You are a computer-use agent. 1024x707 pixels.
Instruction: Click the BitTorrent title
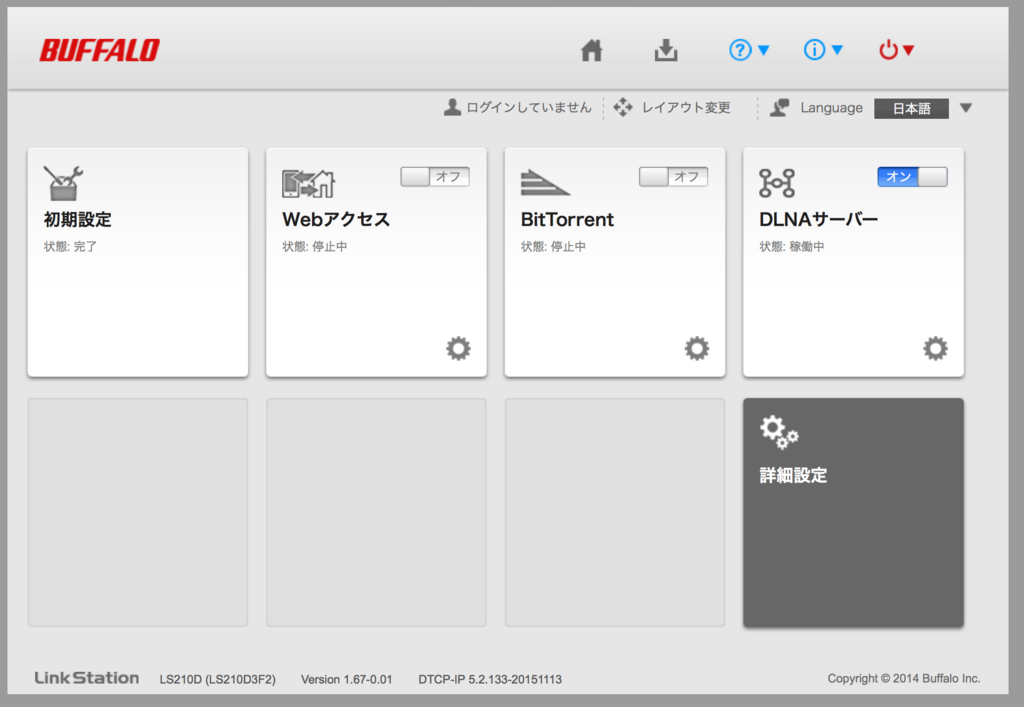(x=567, y=219)
